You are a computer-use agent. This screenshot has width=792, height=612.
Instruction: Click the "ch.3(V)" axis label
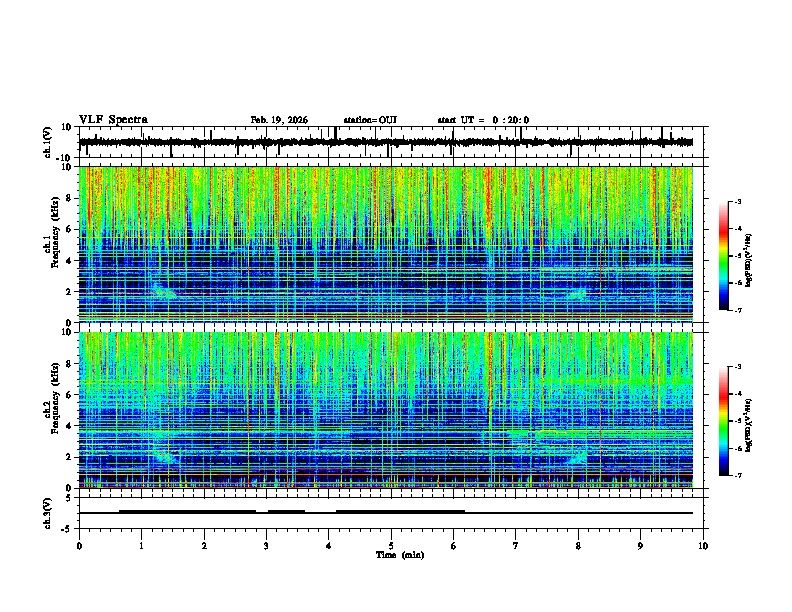(48, 513)
